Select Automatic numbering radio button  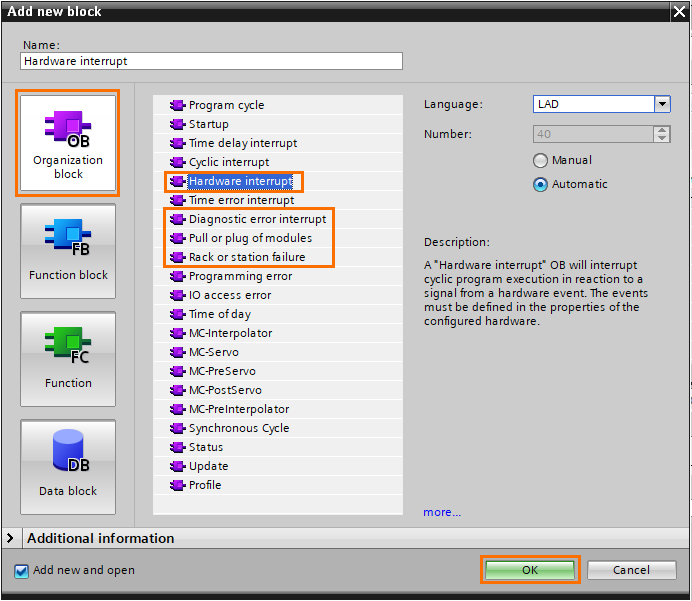coord(540,184)
